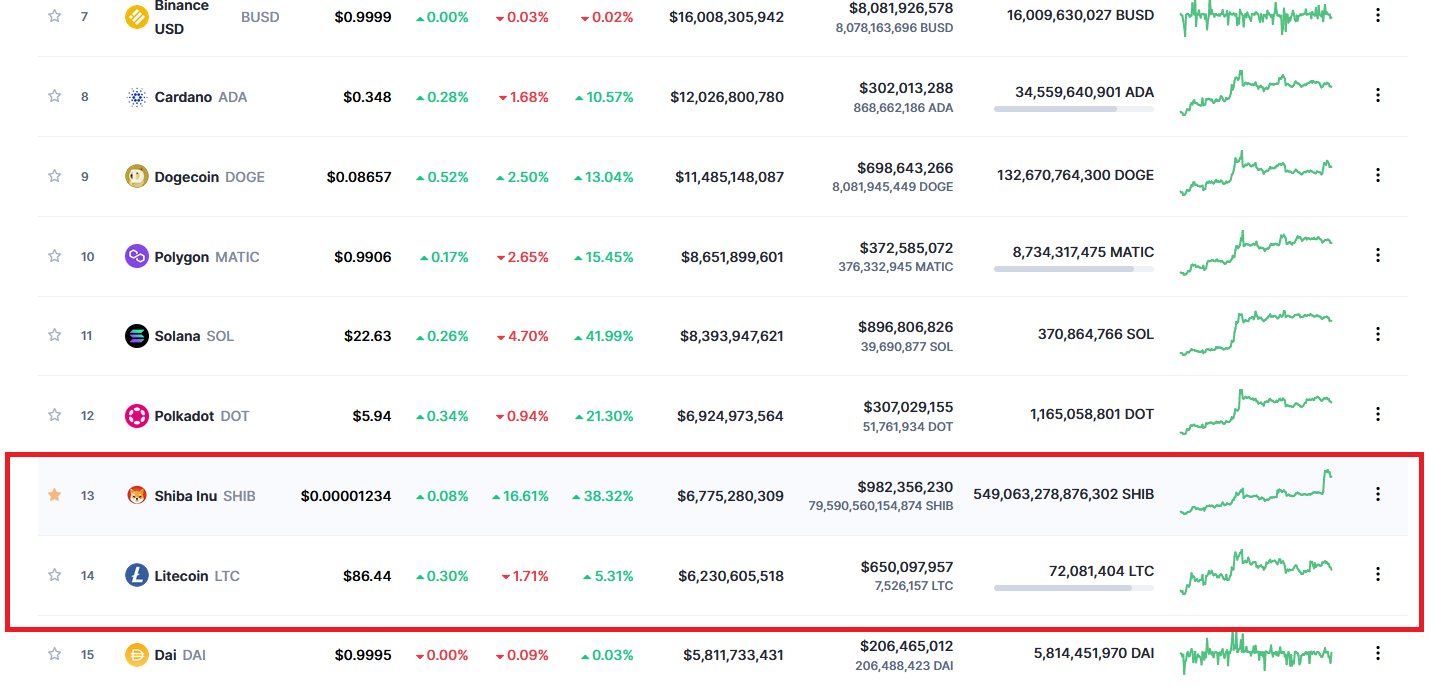View the Litecoin 7-day price graph
This screenshot has width=1436, height=693.
(1256, 572)
